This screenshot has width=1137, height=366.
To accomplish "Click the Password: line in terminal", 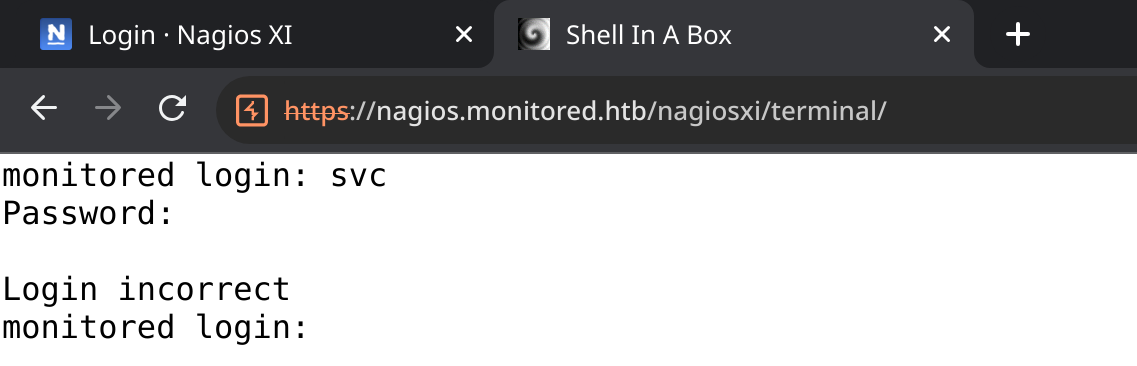I will [x=88, y=214].
